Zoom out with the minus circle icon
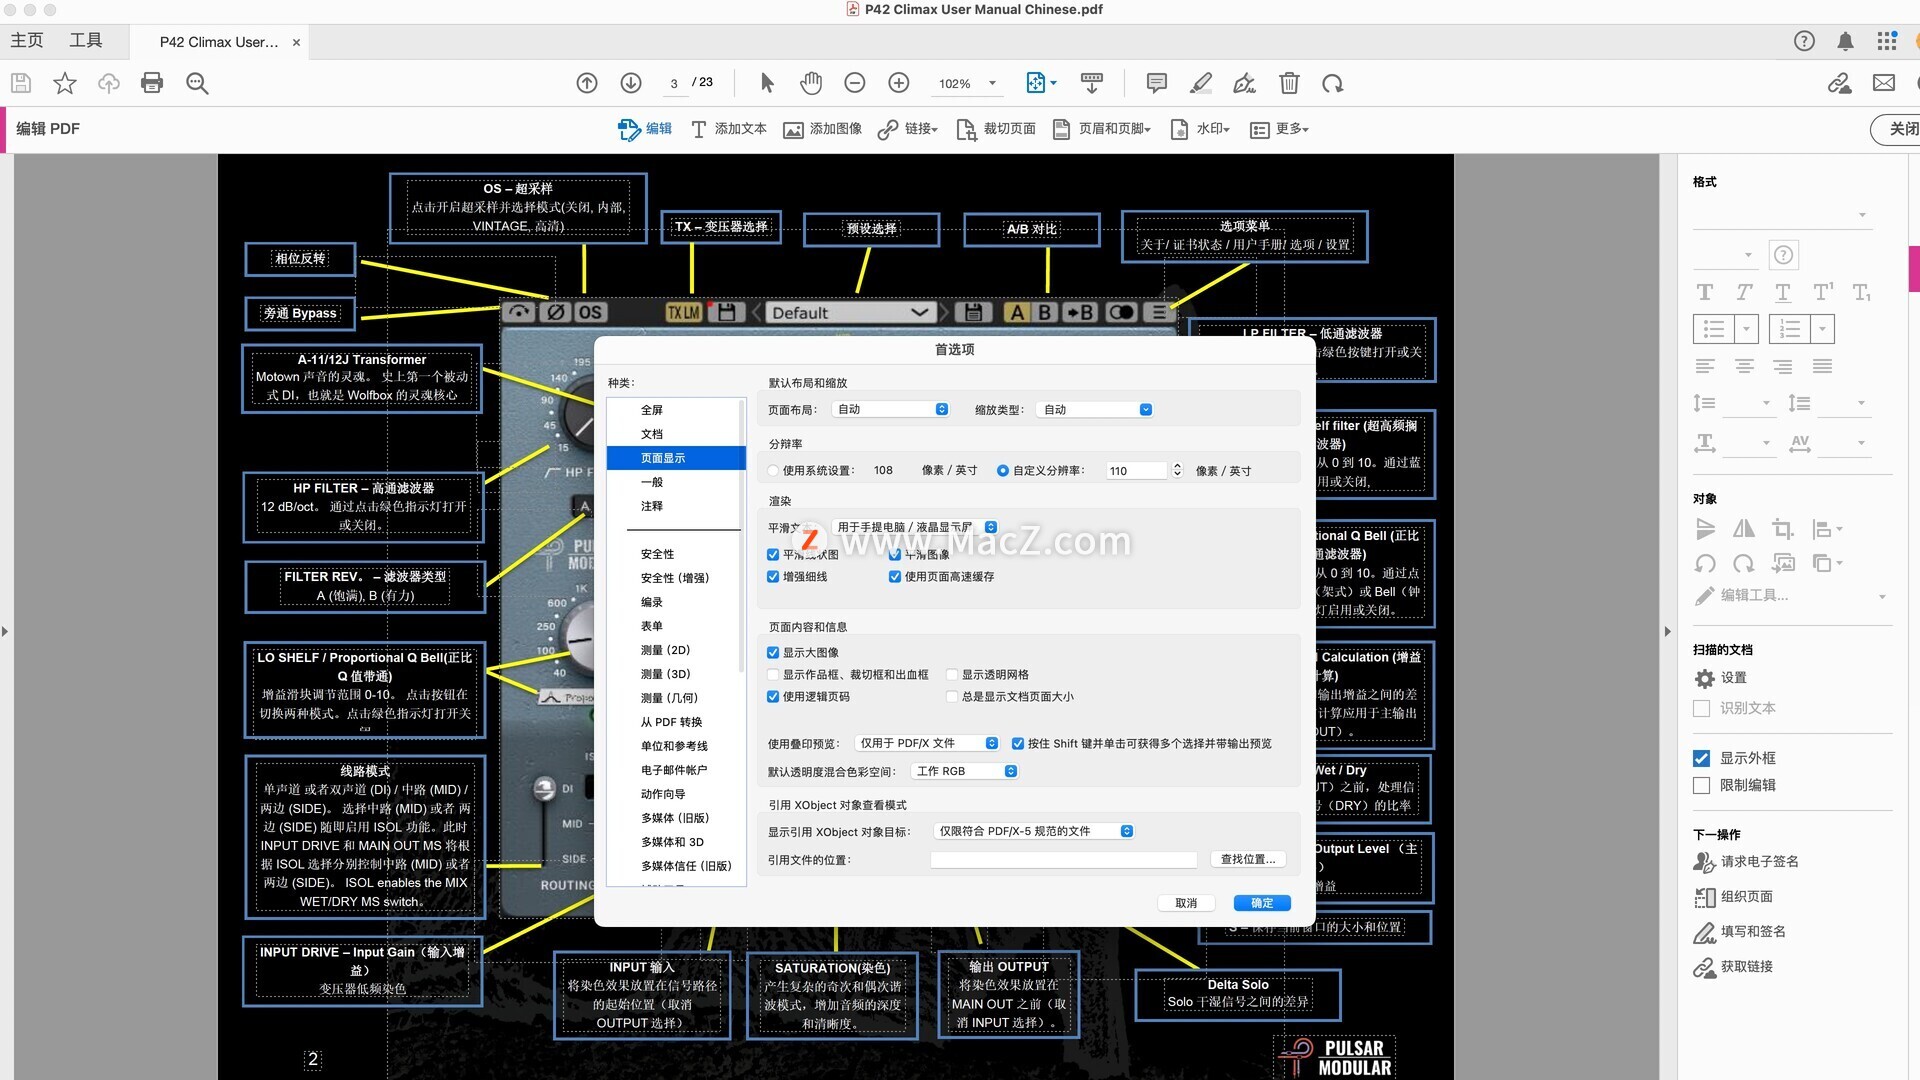Screen dimensions: 1920x1080 [x=855, y=83]
